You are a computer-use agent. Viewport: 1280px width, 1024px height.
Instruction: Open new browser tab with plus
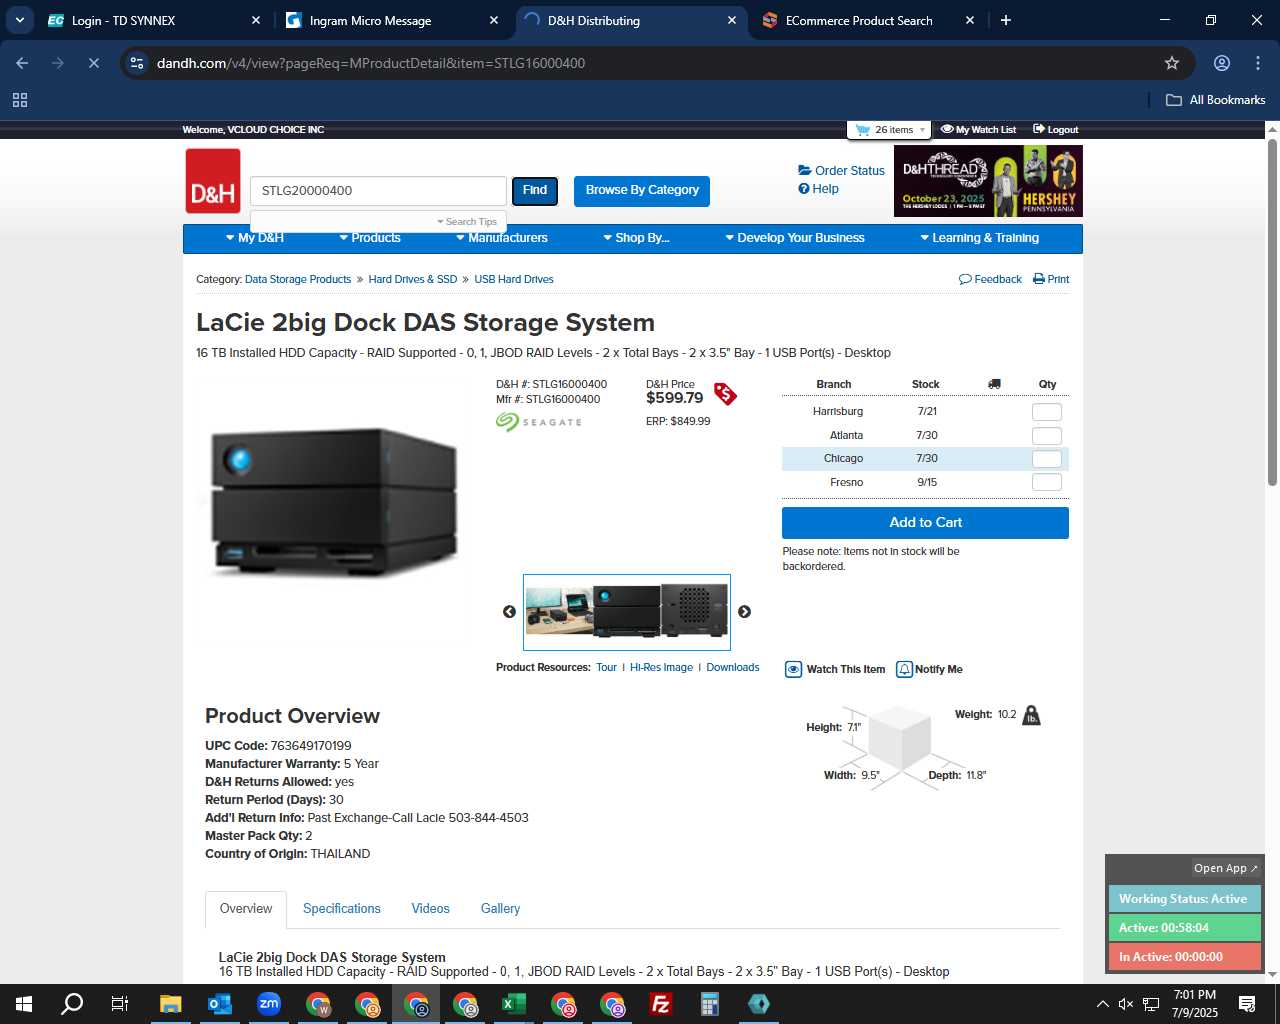1006,20
